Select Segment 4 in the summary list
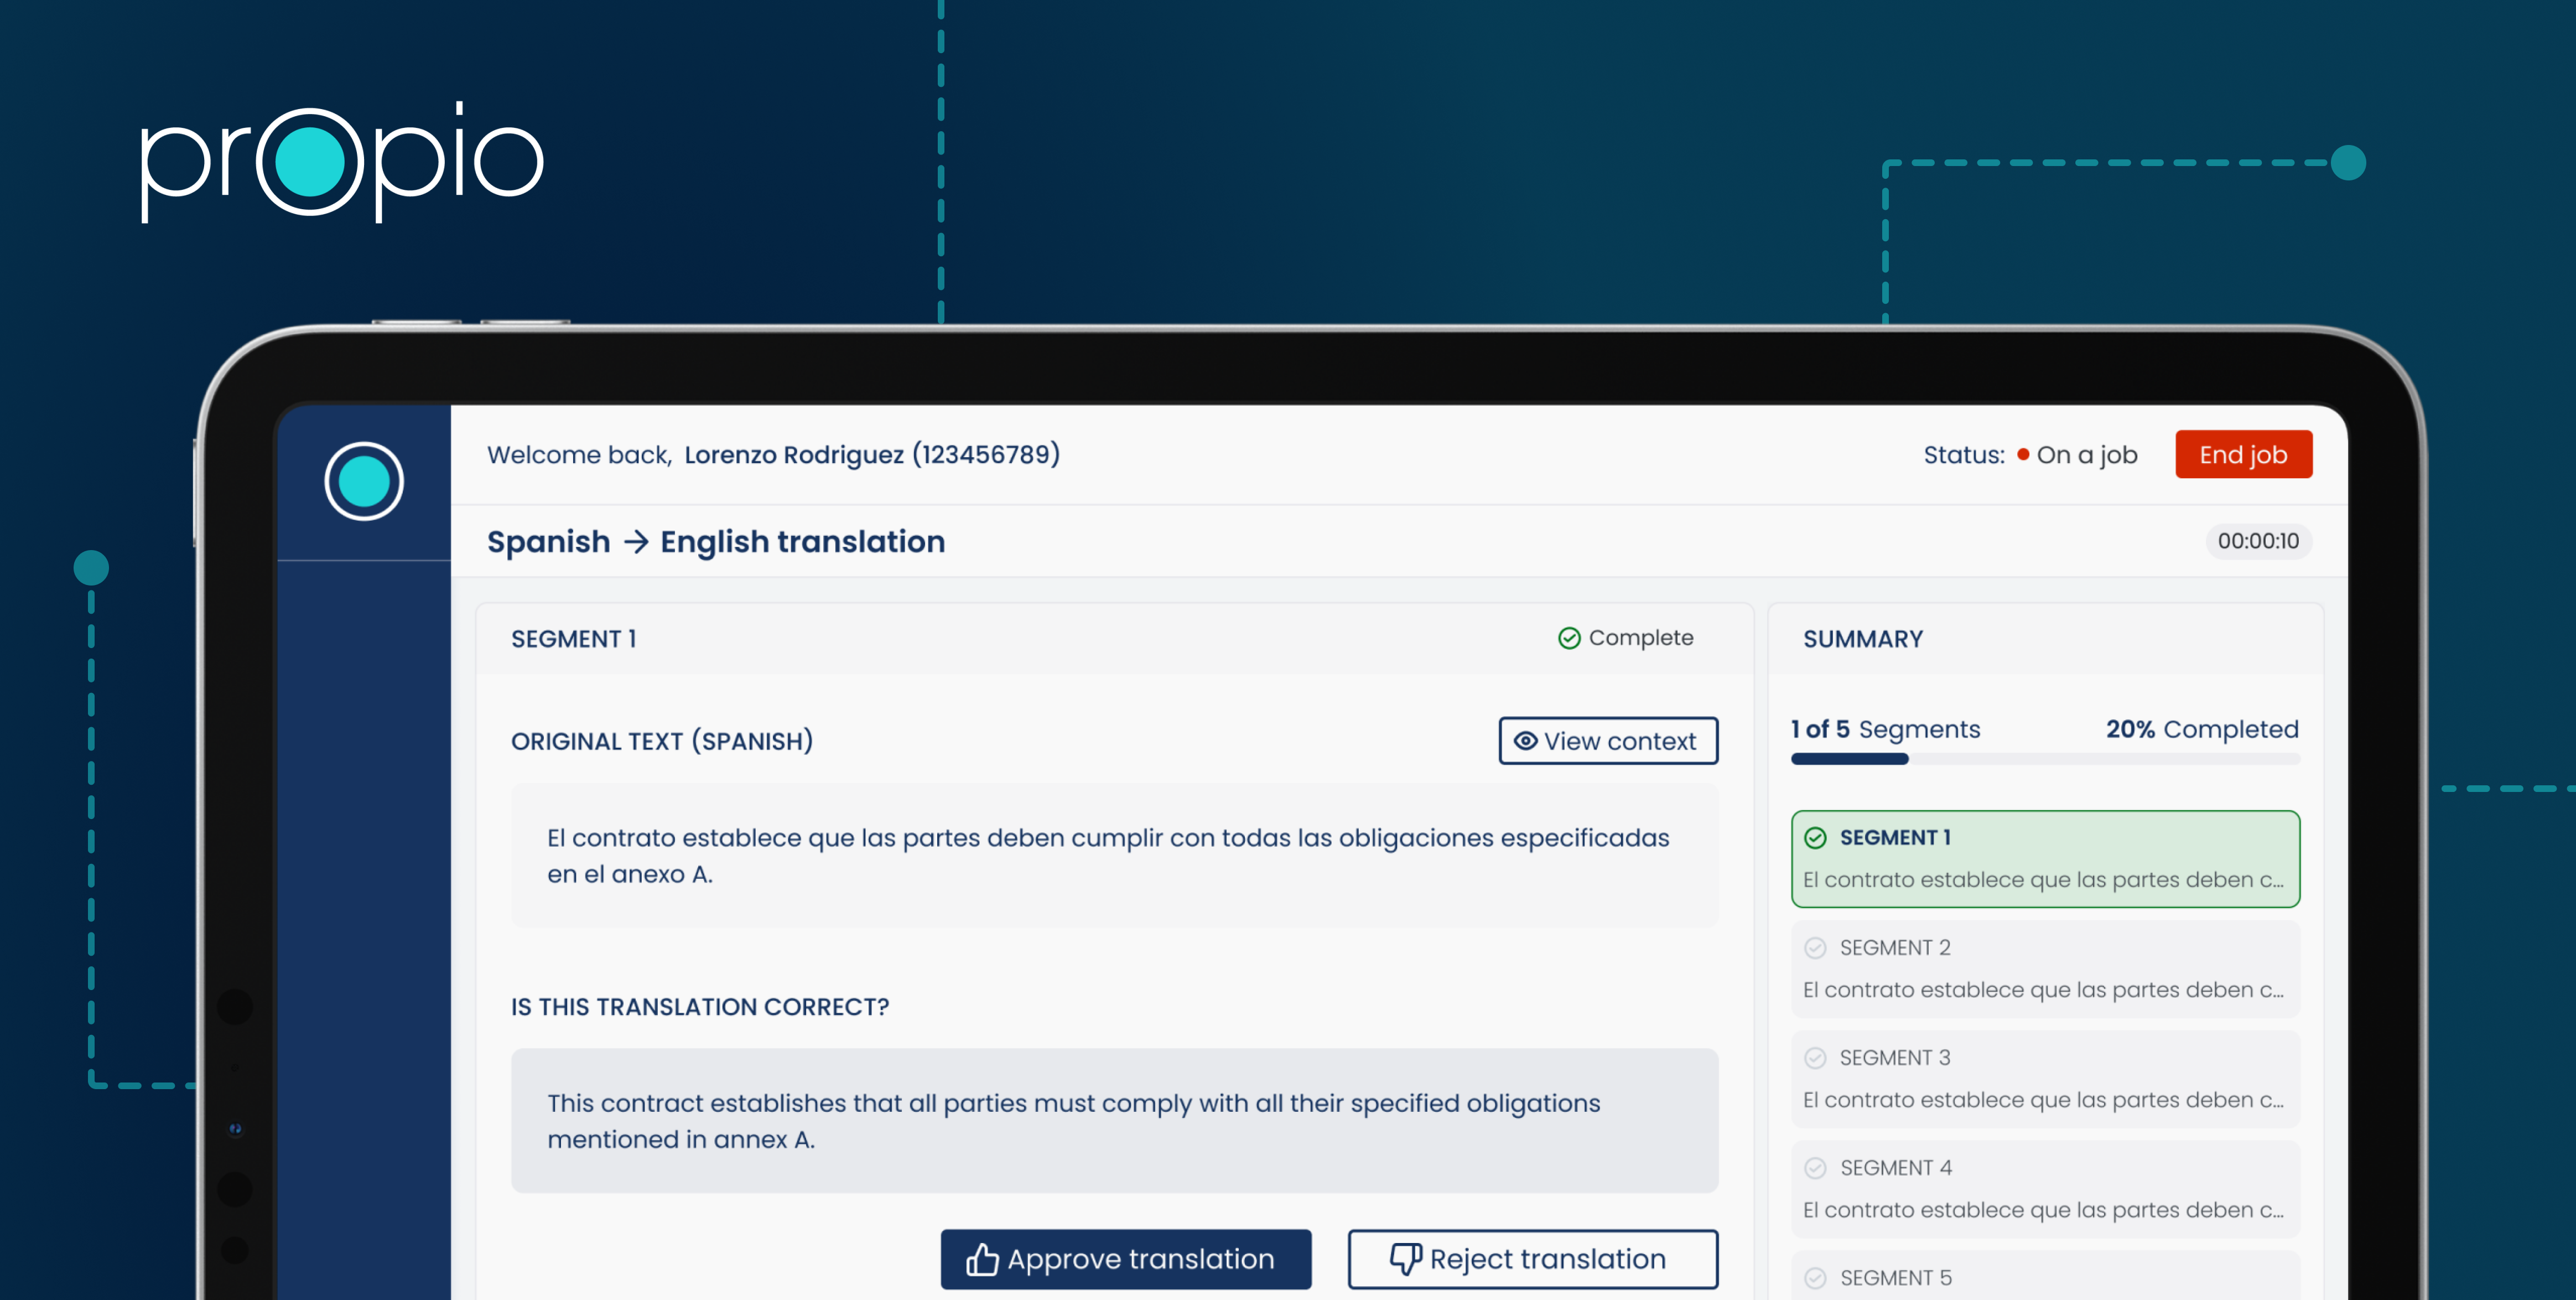The height and width of the screenshot is (1300, 2576). coord(2045,1189)
